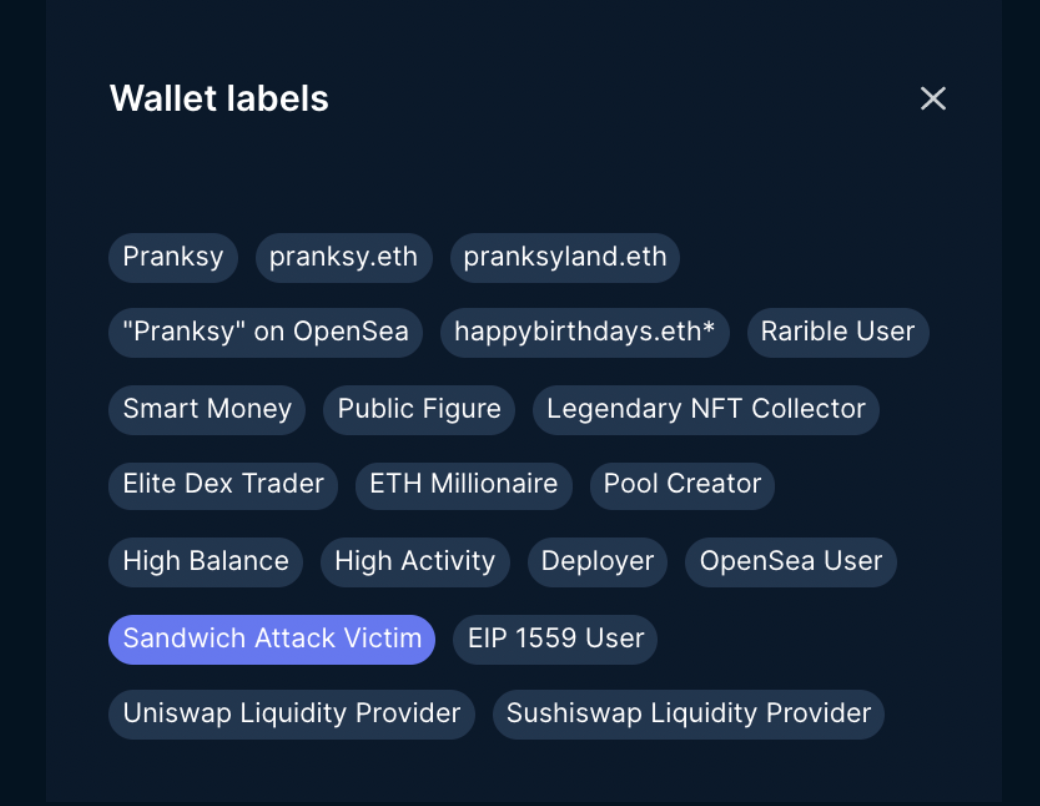1040x806 pixels.
Task: Open the pranksyland.eth label
Action: (x=565, y=257)
